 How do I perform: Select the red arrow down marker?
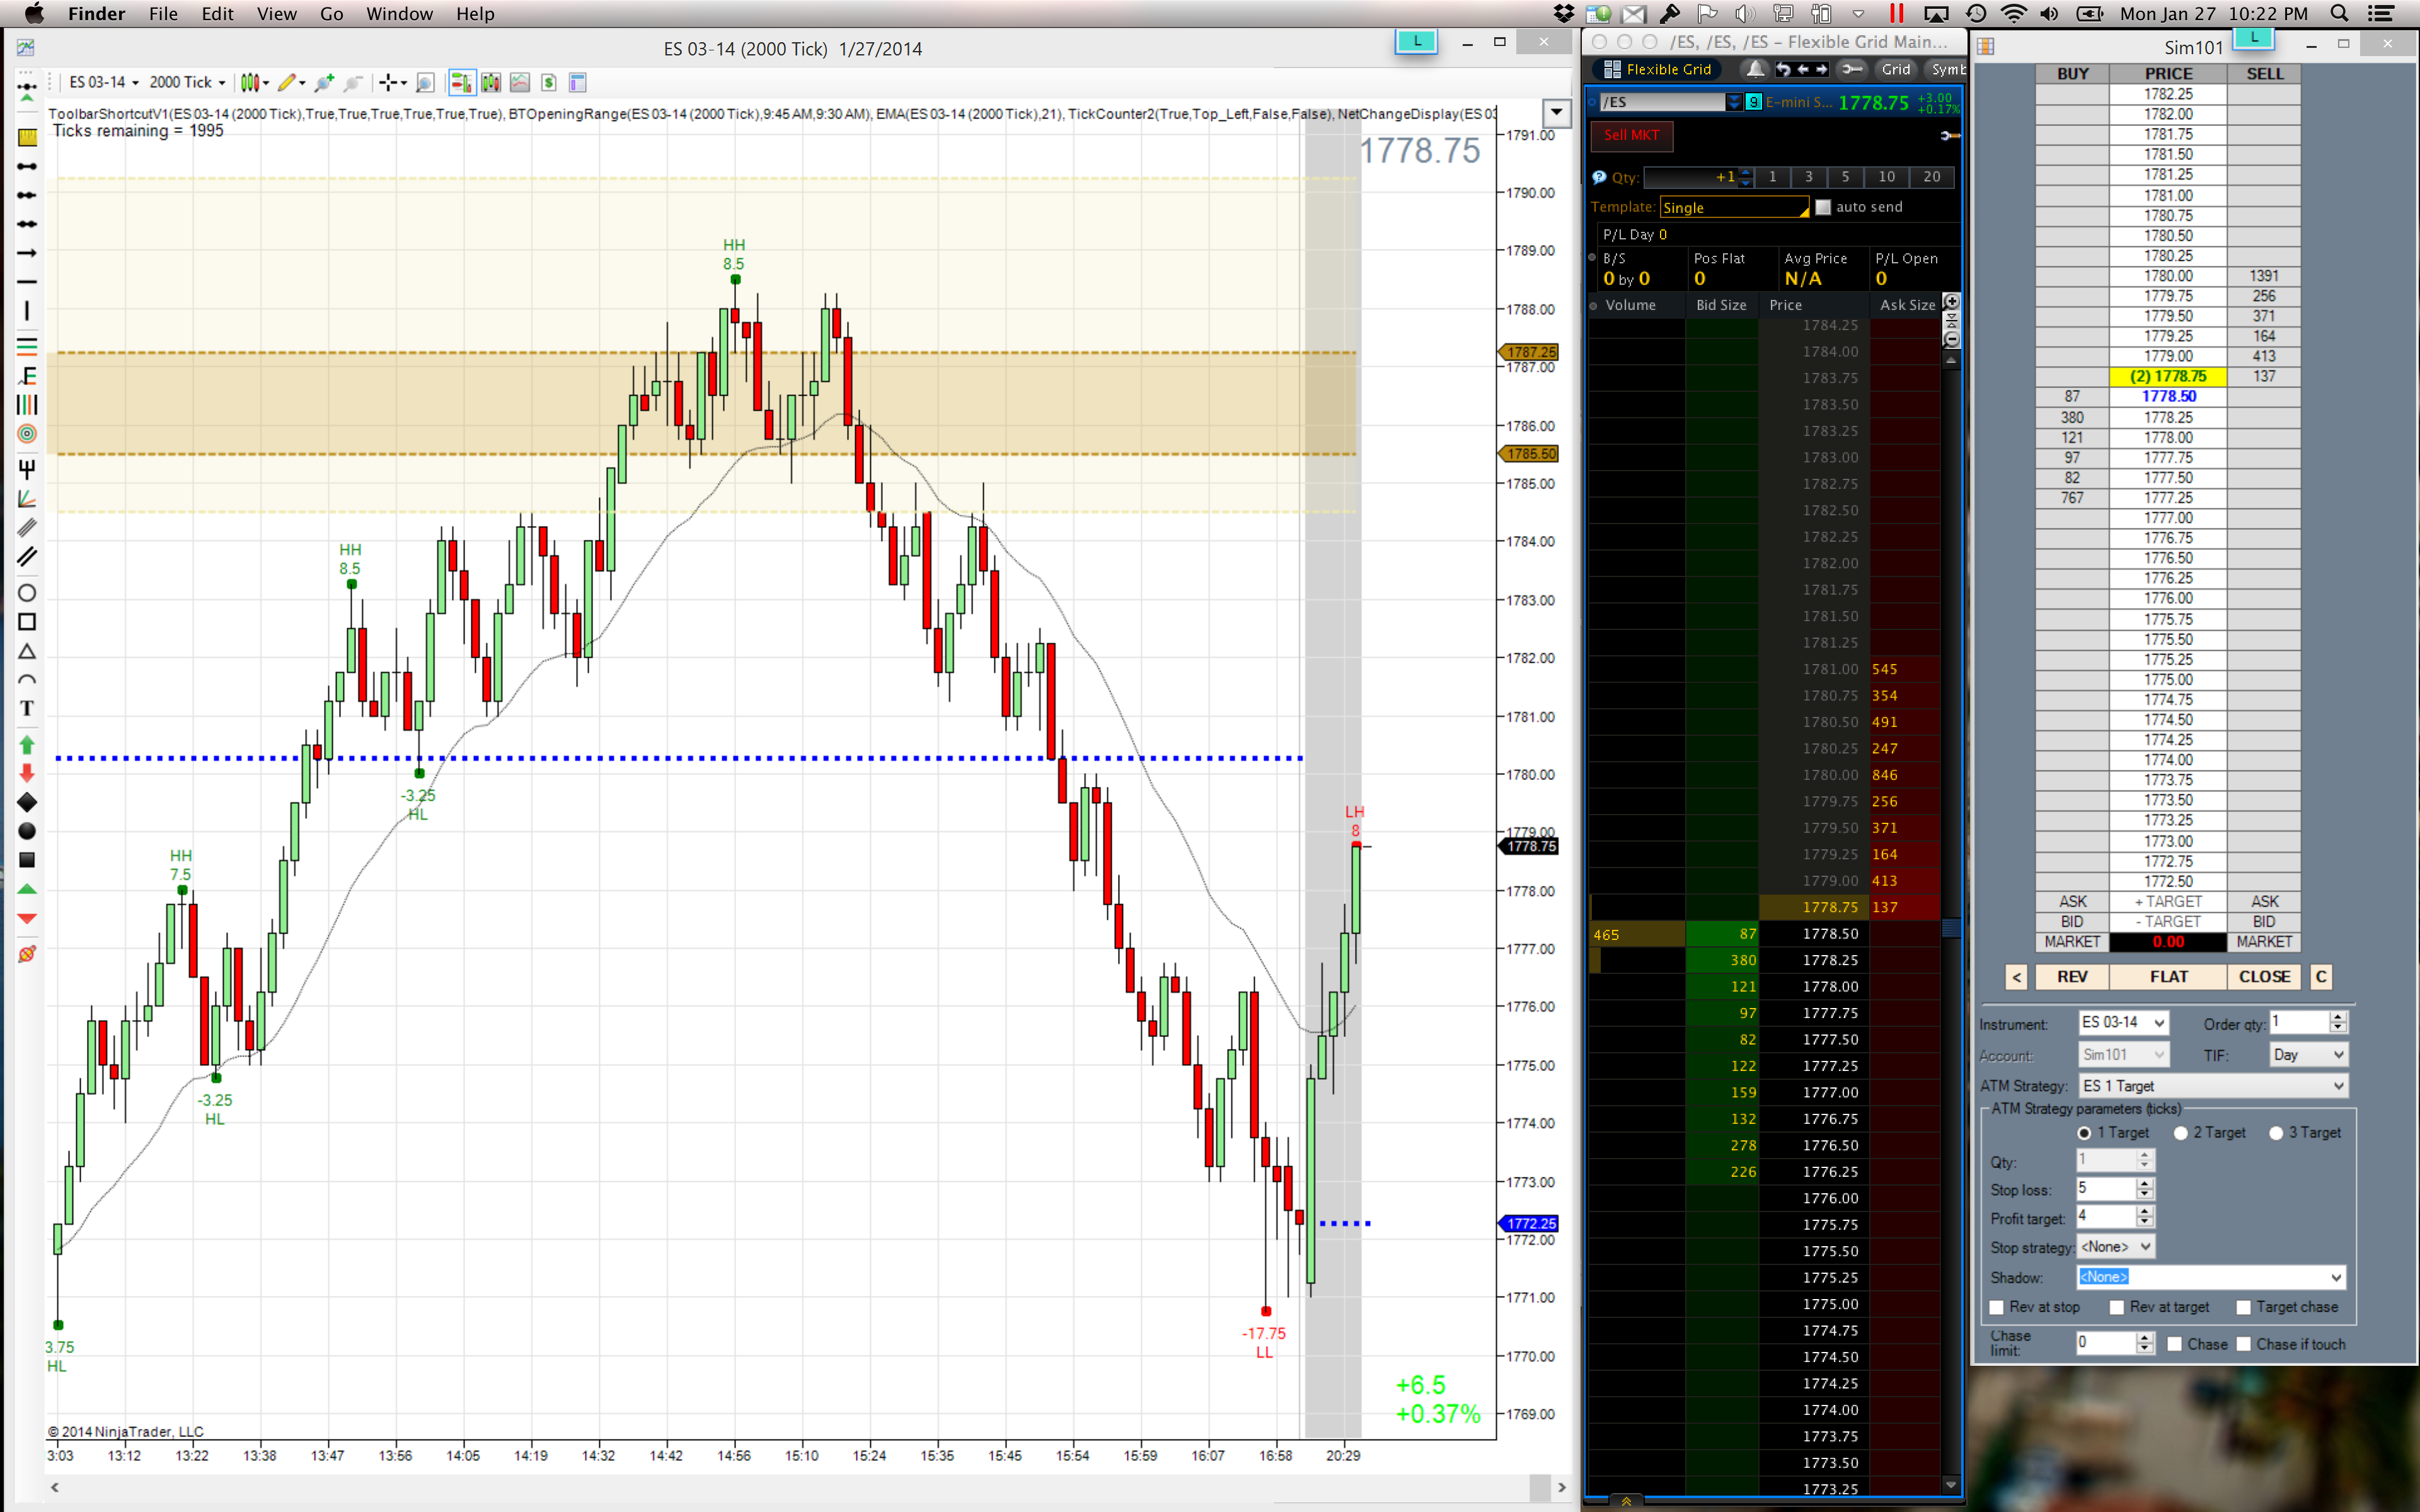pyautogui.click(x=27, y=773)
